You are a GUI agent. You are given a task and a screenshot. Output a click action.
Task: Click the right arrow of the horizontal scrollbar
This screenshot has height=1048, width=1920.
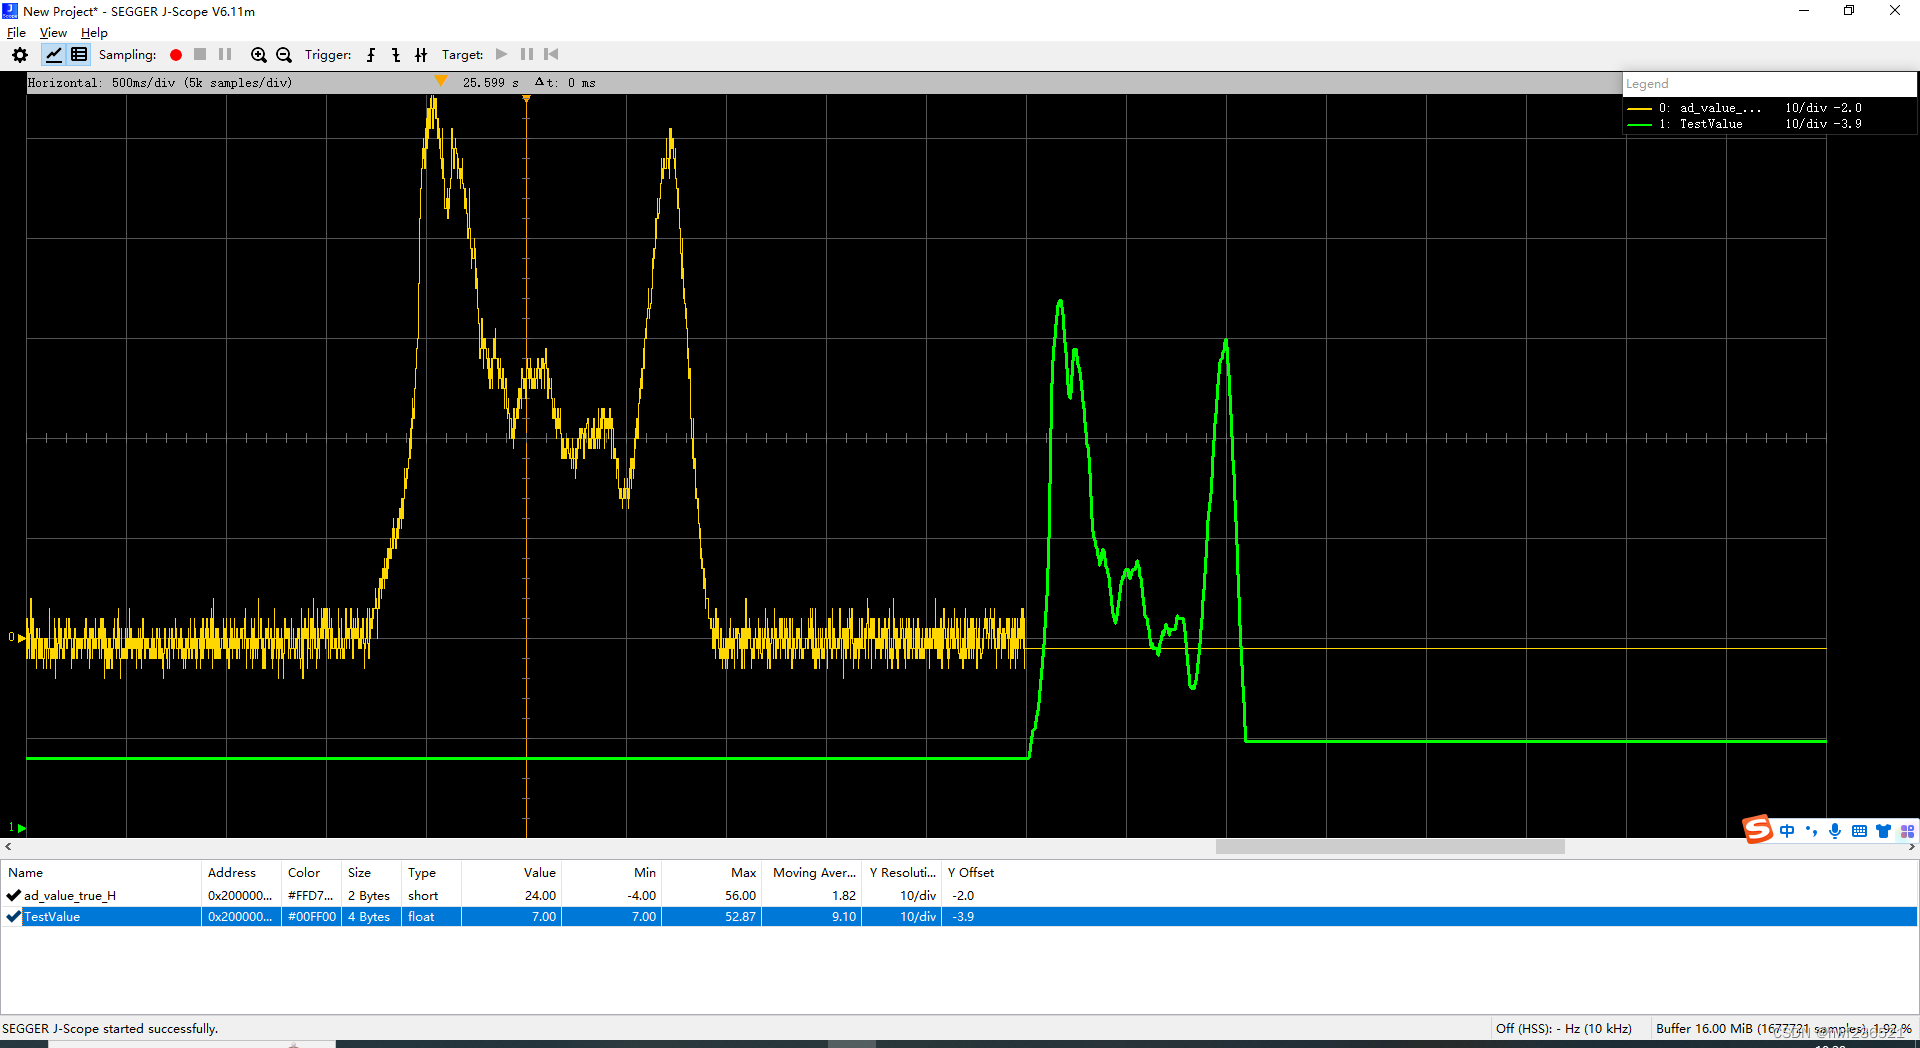pos(1911,847)
